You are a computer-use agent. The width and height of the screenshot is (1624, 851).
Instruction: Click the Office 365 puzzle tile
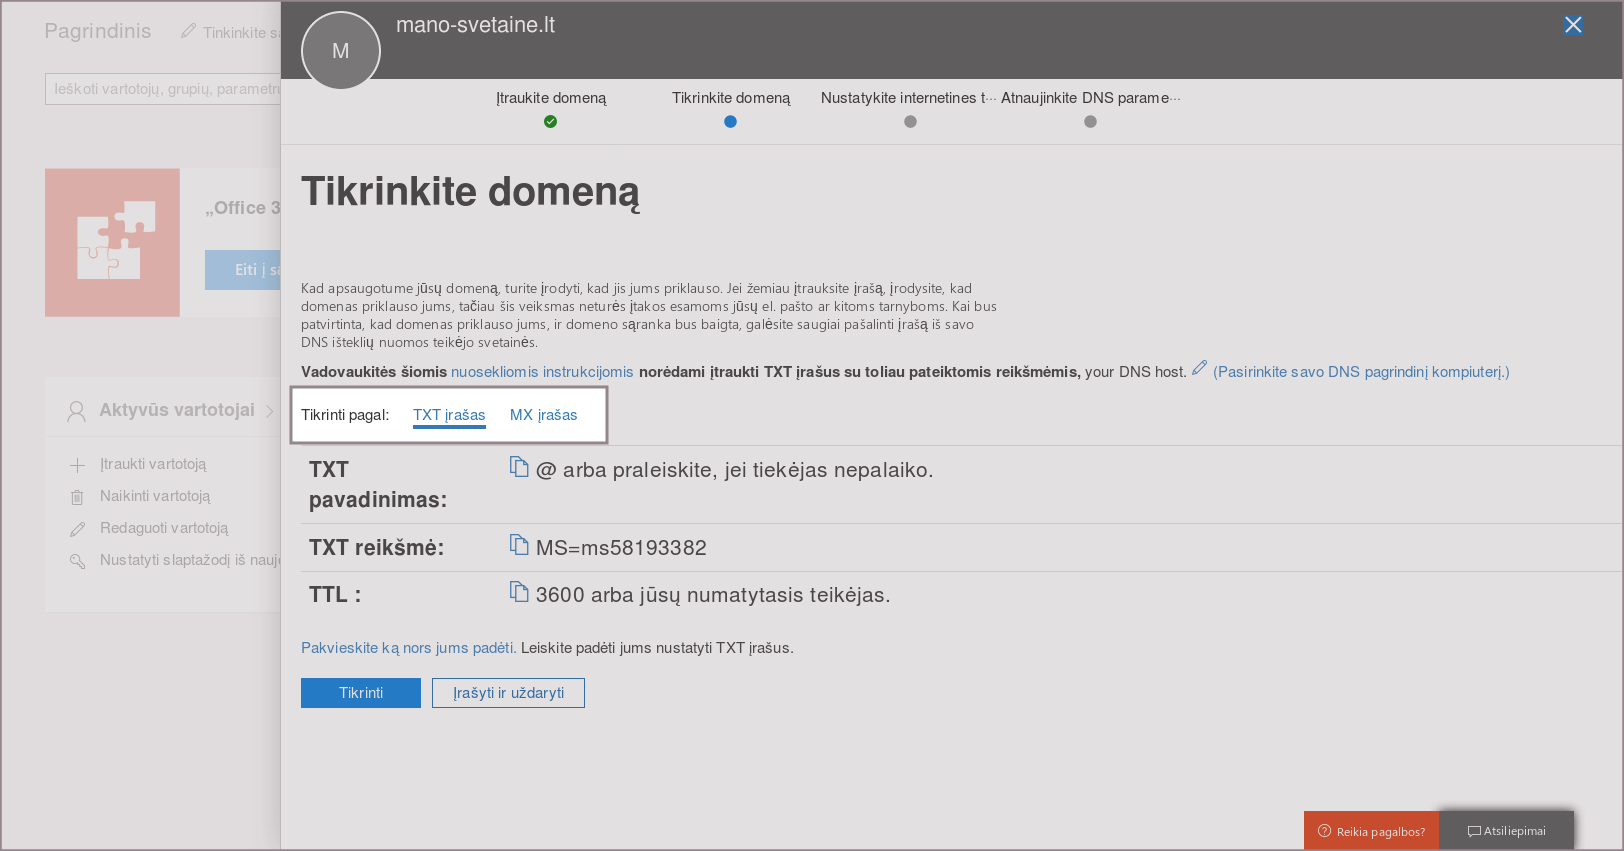pos(112,242)
